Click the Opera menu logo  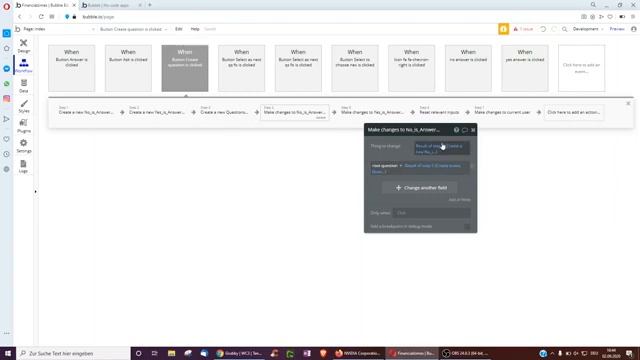click(7, 6)
